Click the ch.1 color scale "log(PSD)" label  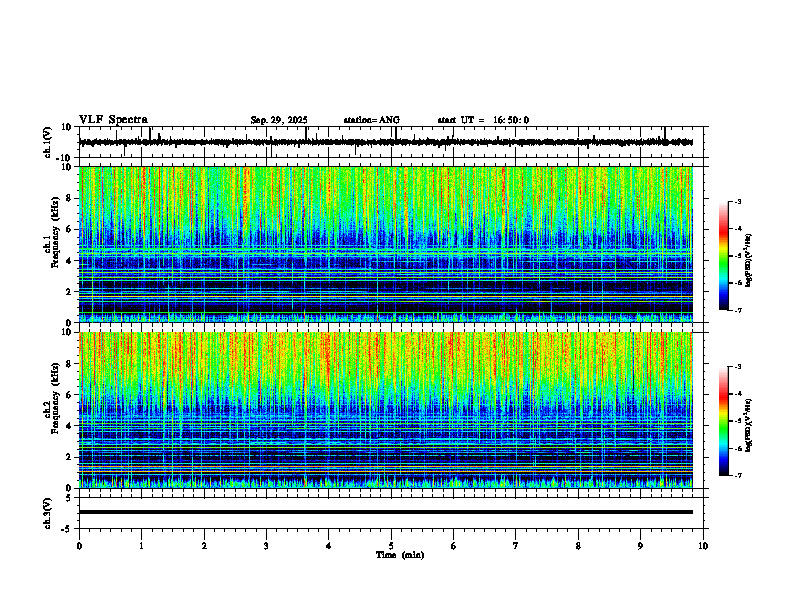[x=749, y=260]
